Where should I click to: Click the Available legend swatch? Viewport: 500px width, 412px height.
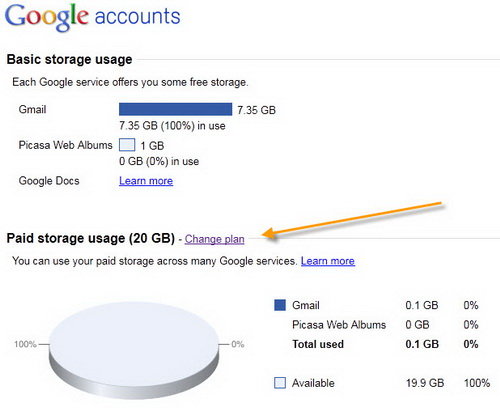(280, 383)
